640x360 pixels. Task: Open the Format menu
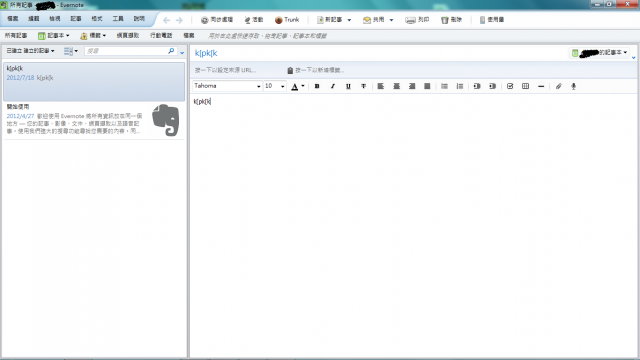point(97,19)
